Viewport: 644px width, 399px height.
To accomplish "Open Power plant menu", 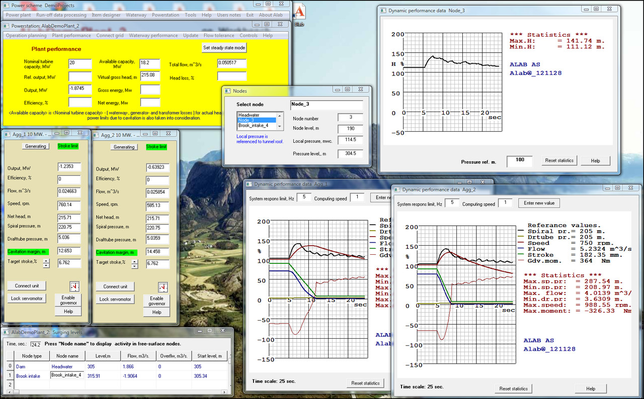I will click(x=18, y=15).
